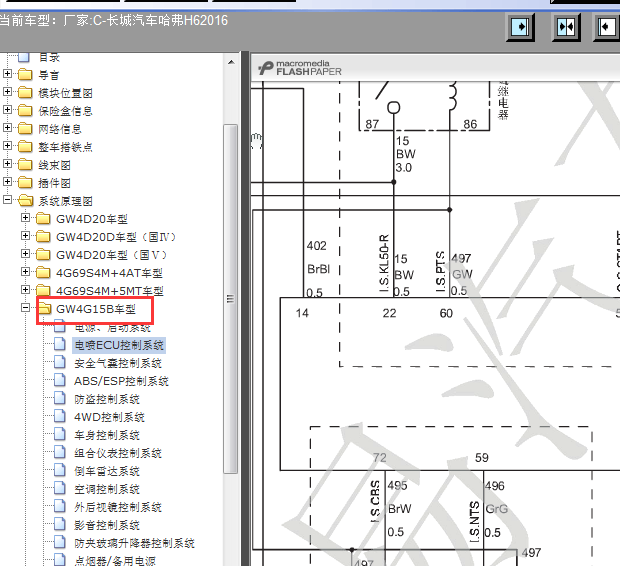This screenshot has height=566, width=620.
Task: Click the left-arrow panel layout button
Action: (x=607, y=27)
